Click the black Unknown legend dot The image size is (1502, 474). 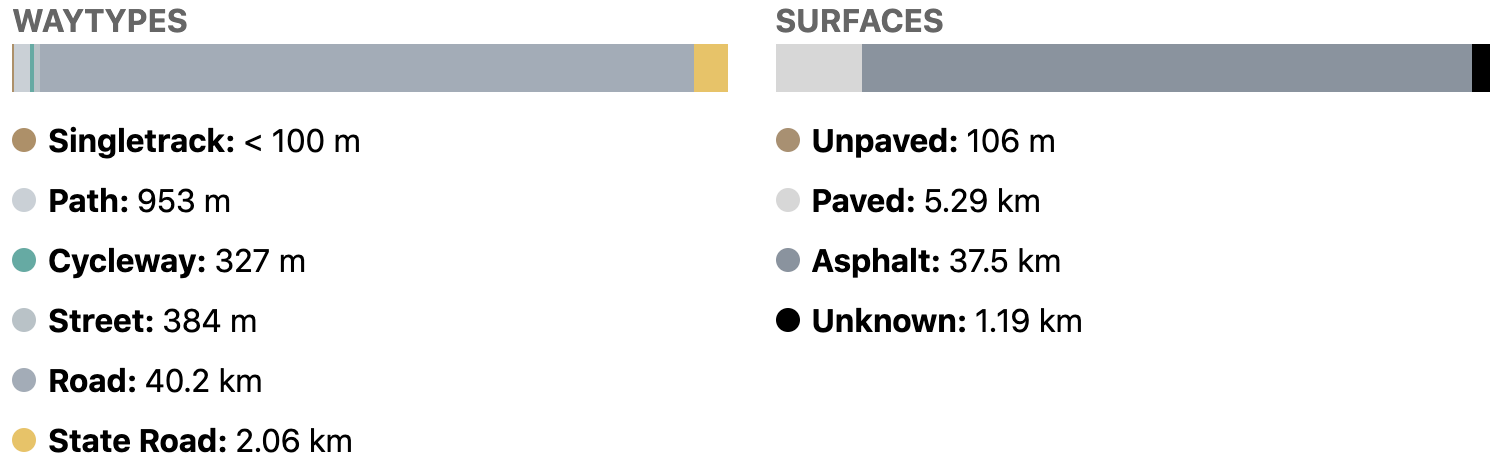click(x=788, y=321)
